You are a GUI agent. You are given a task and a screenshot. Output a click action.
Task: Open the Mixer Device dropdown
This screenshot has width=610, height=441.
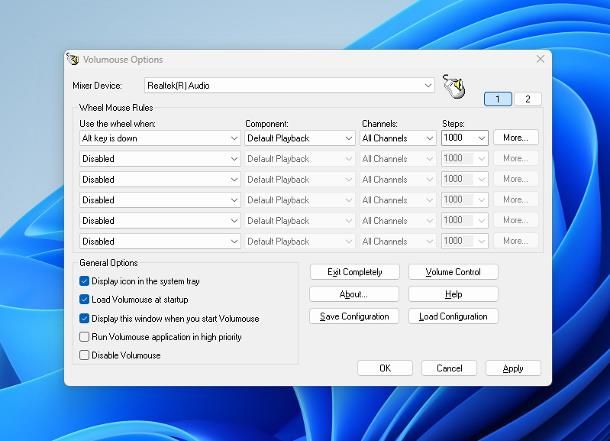tap(289, 85)
